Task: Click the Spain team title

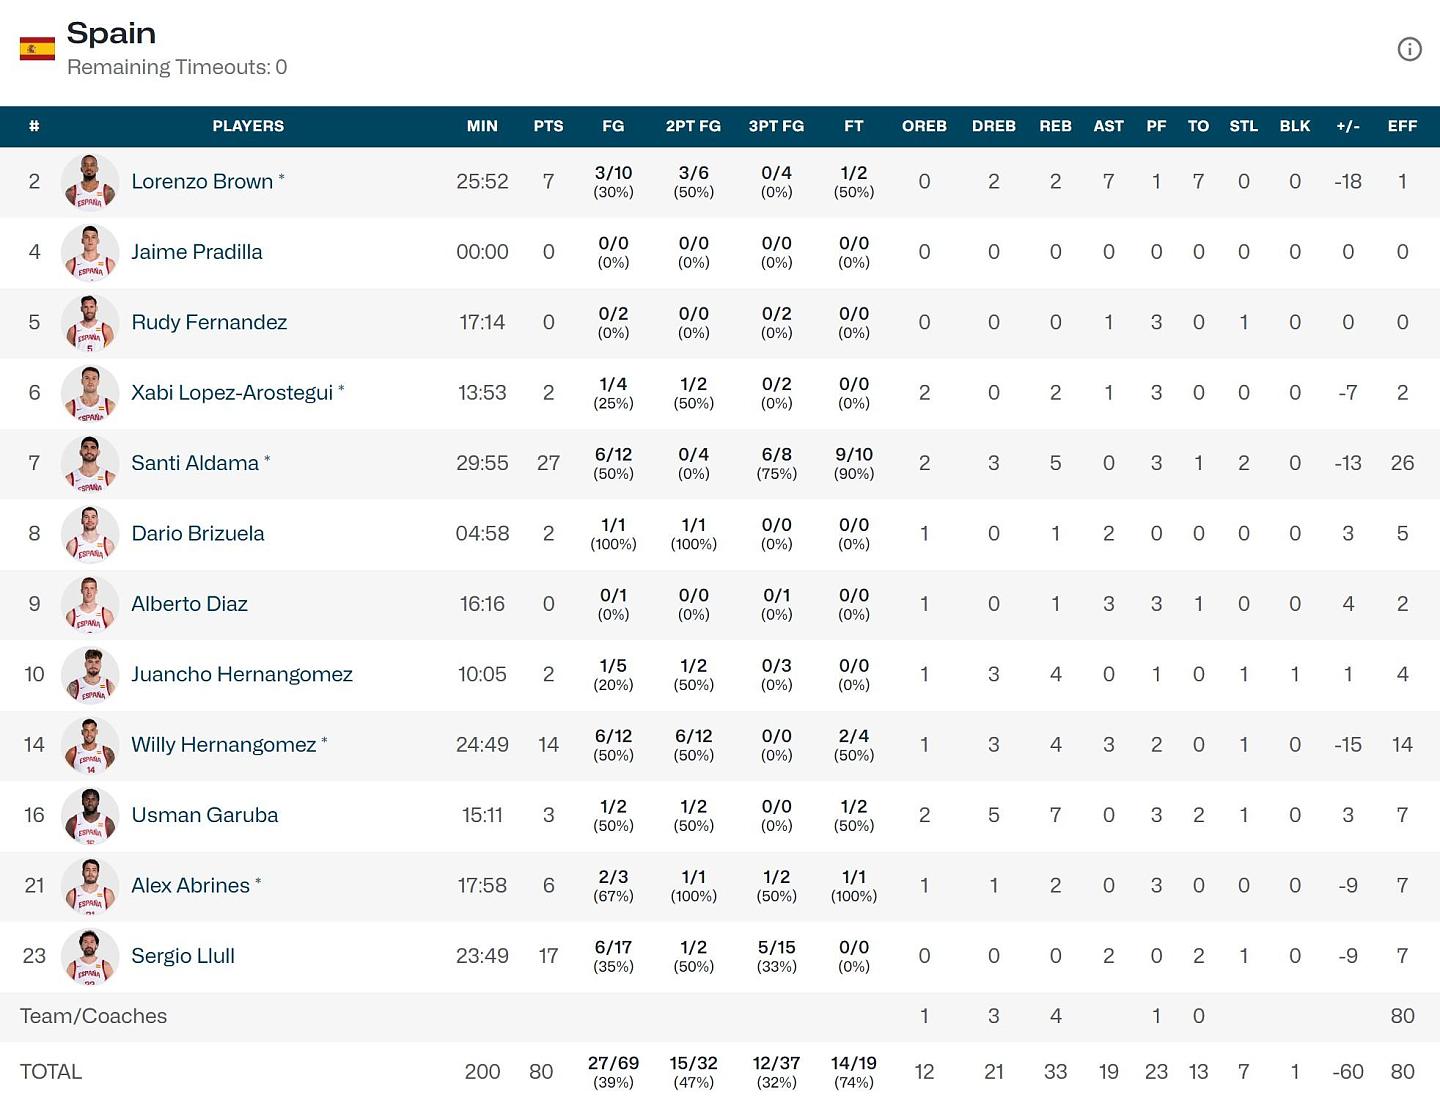Action: pos(111,33)
